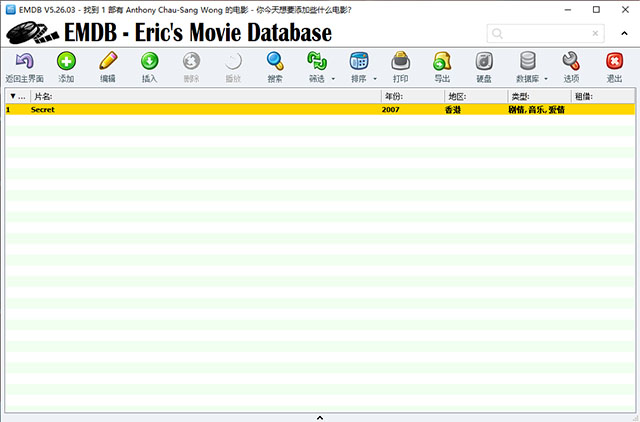The width and height of the screenshot is (640, 422).
Task: Click the EMDB title bar app icon
Action: tap(11, 9)
